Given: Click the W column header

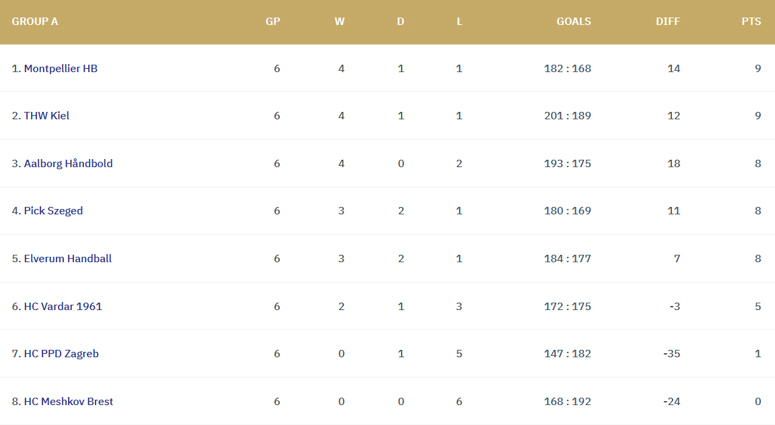Looking at the screenshot, I should pos(340,21).
